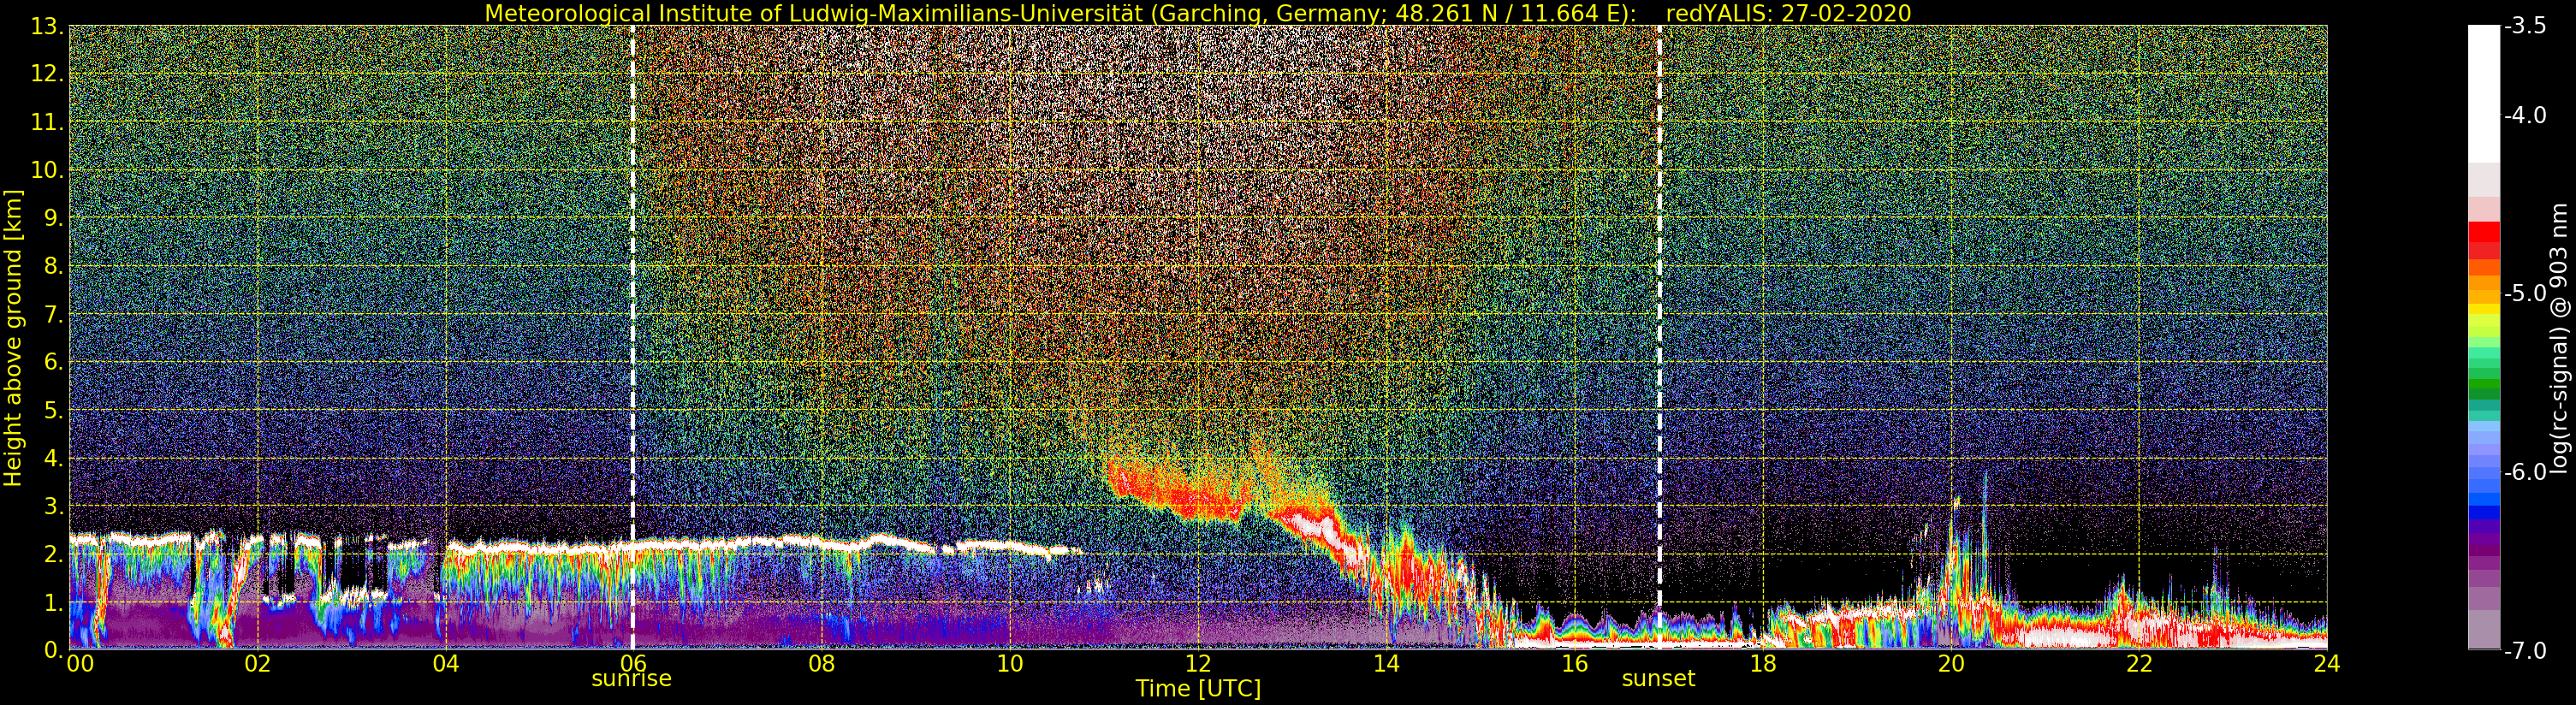Click the white top section of the colorbar
Image resolution: width=2576 pixels, height=705 pixels.
(x=2484, y=94)
